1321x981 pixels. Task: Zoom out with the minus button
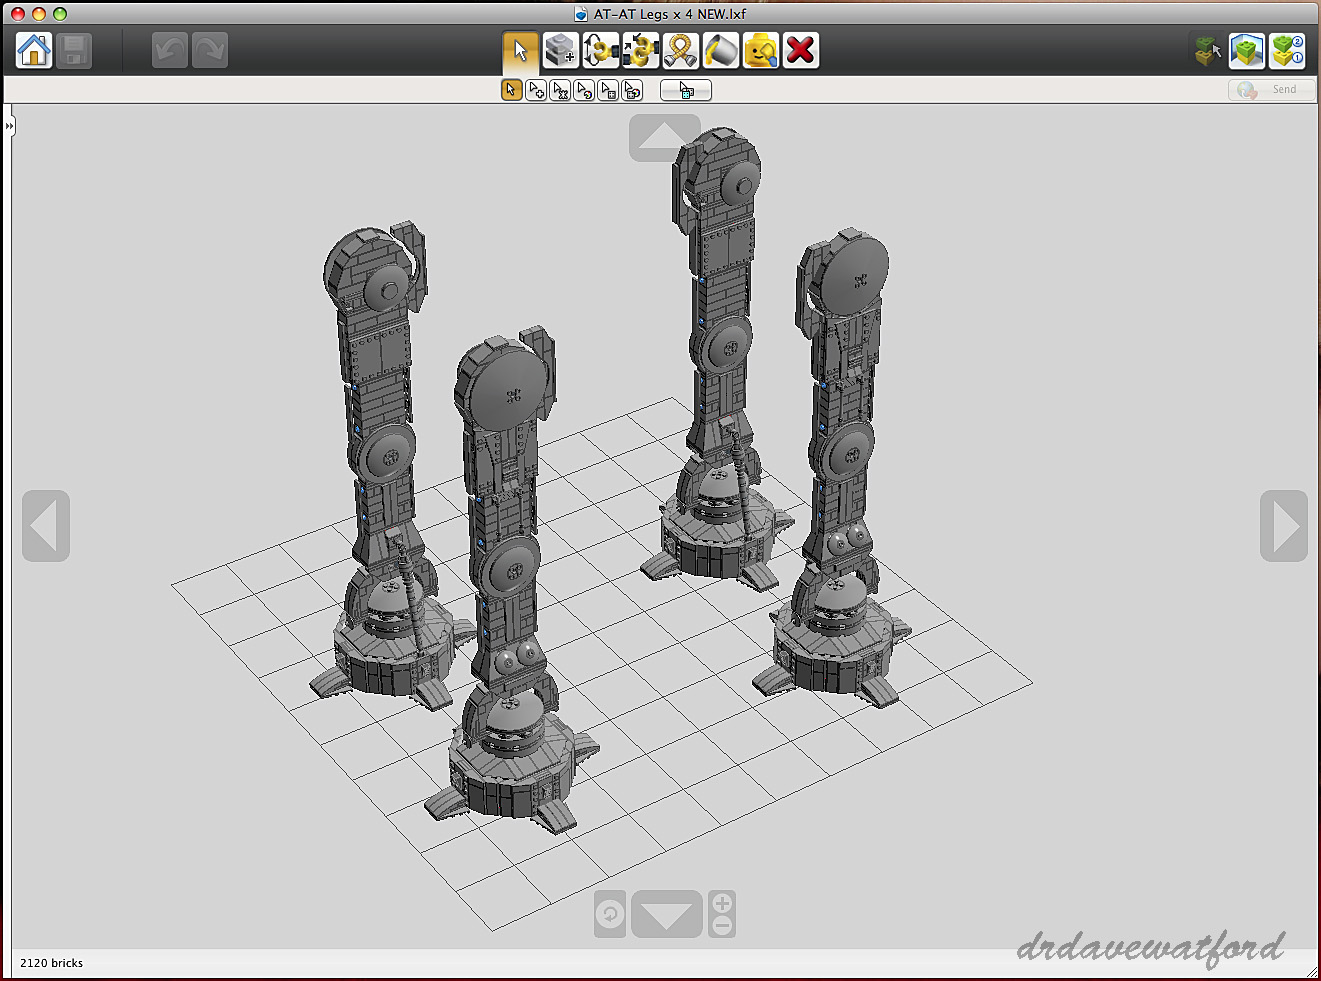(722, 926)
